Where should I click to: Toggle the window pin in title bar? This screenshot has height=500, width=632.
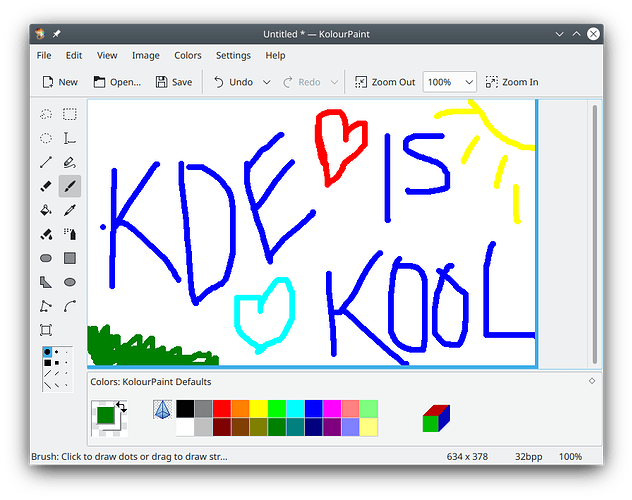[56, 33]
